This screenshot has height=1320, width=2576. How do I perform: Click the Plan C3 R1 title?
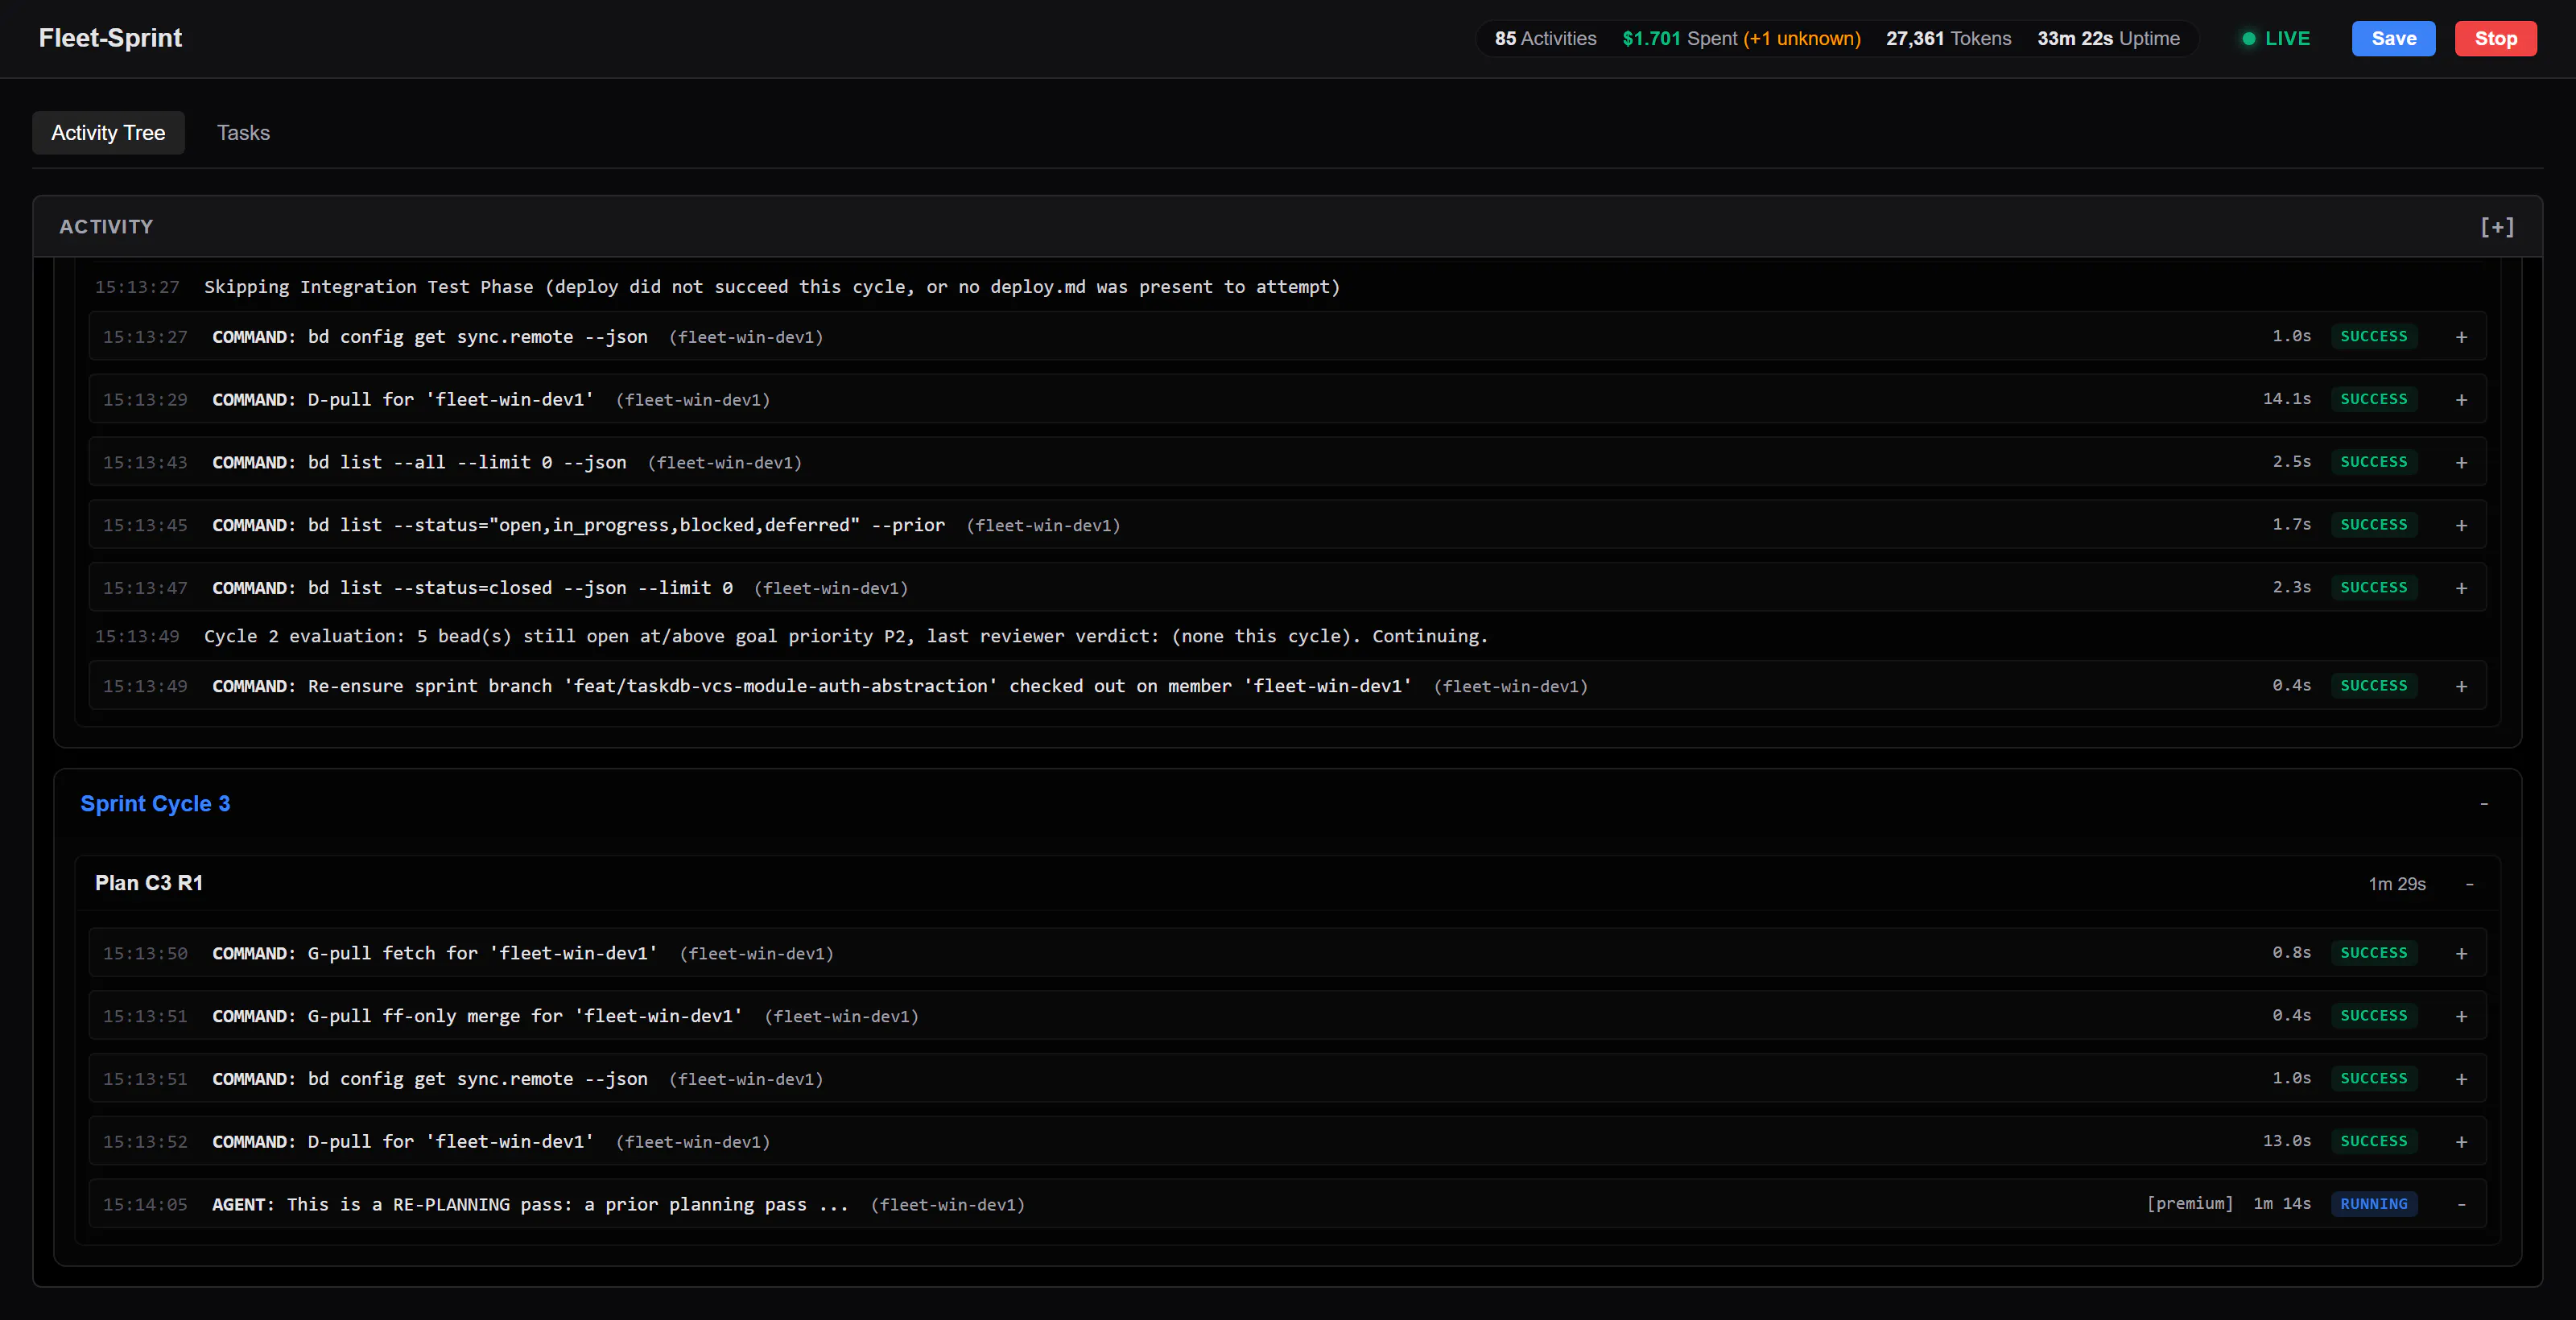(x=149, y=883)
